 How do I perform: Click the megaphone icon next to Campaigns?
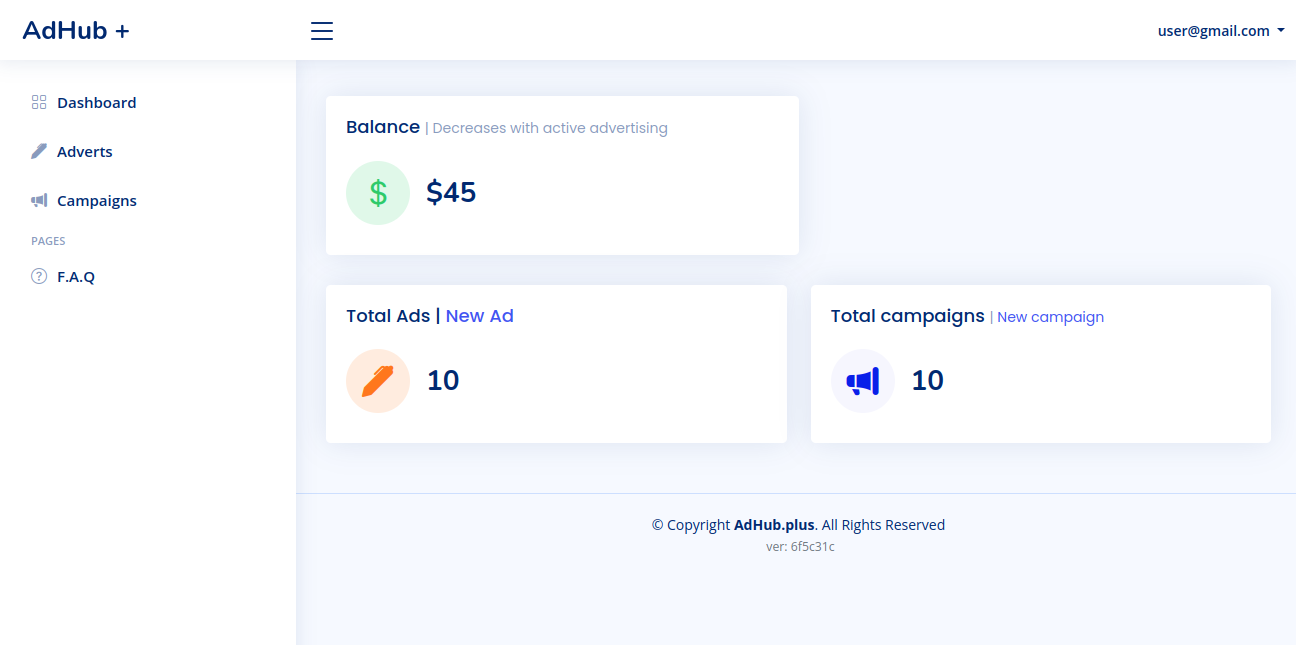coord(38,200)
